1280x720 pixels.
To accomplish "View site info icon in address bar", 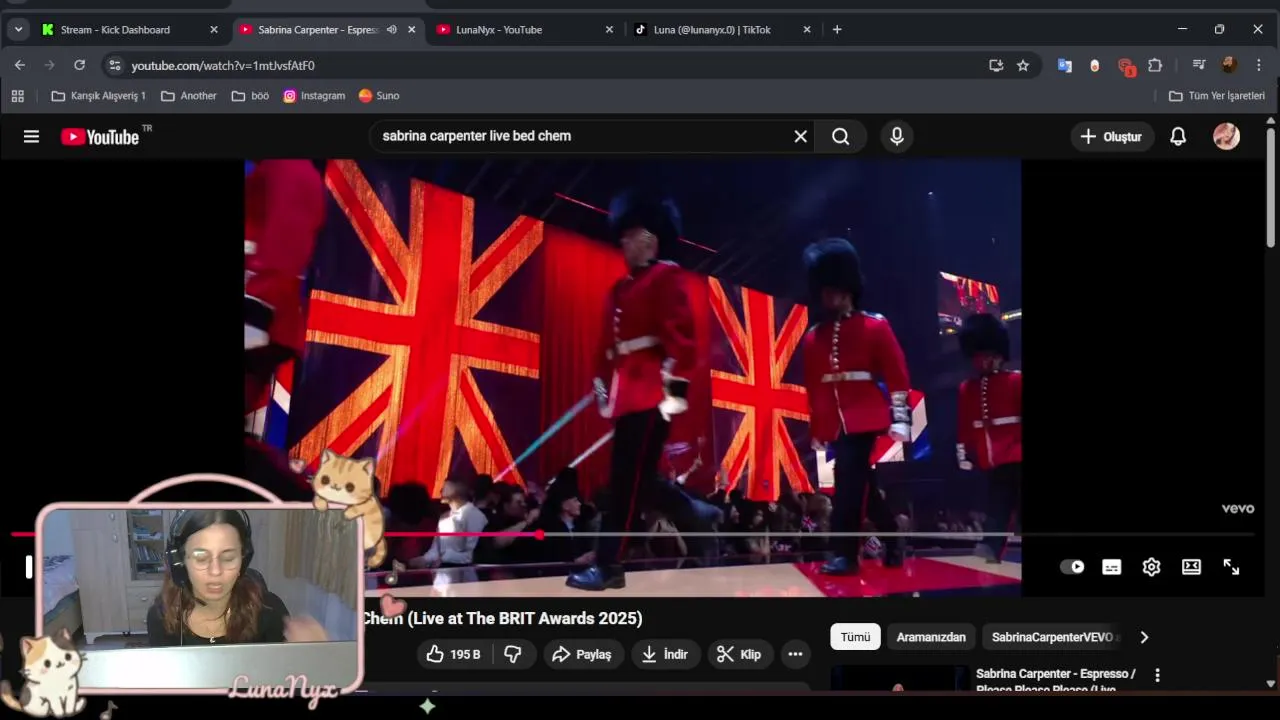I will point(114,65).
